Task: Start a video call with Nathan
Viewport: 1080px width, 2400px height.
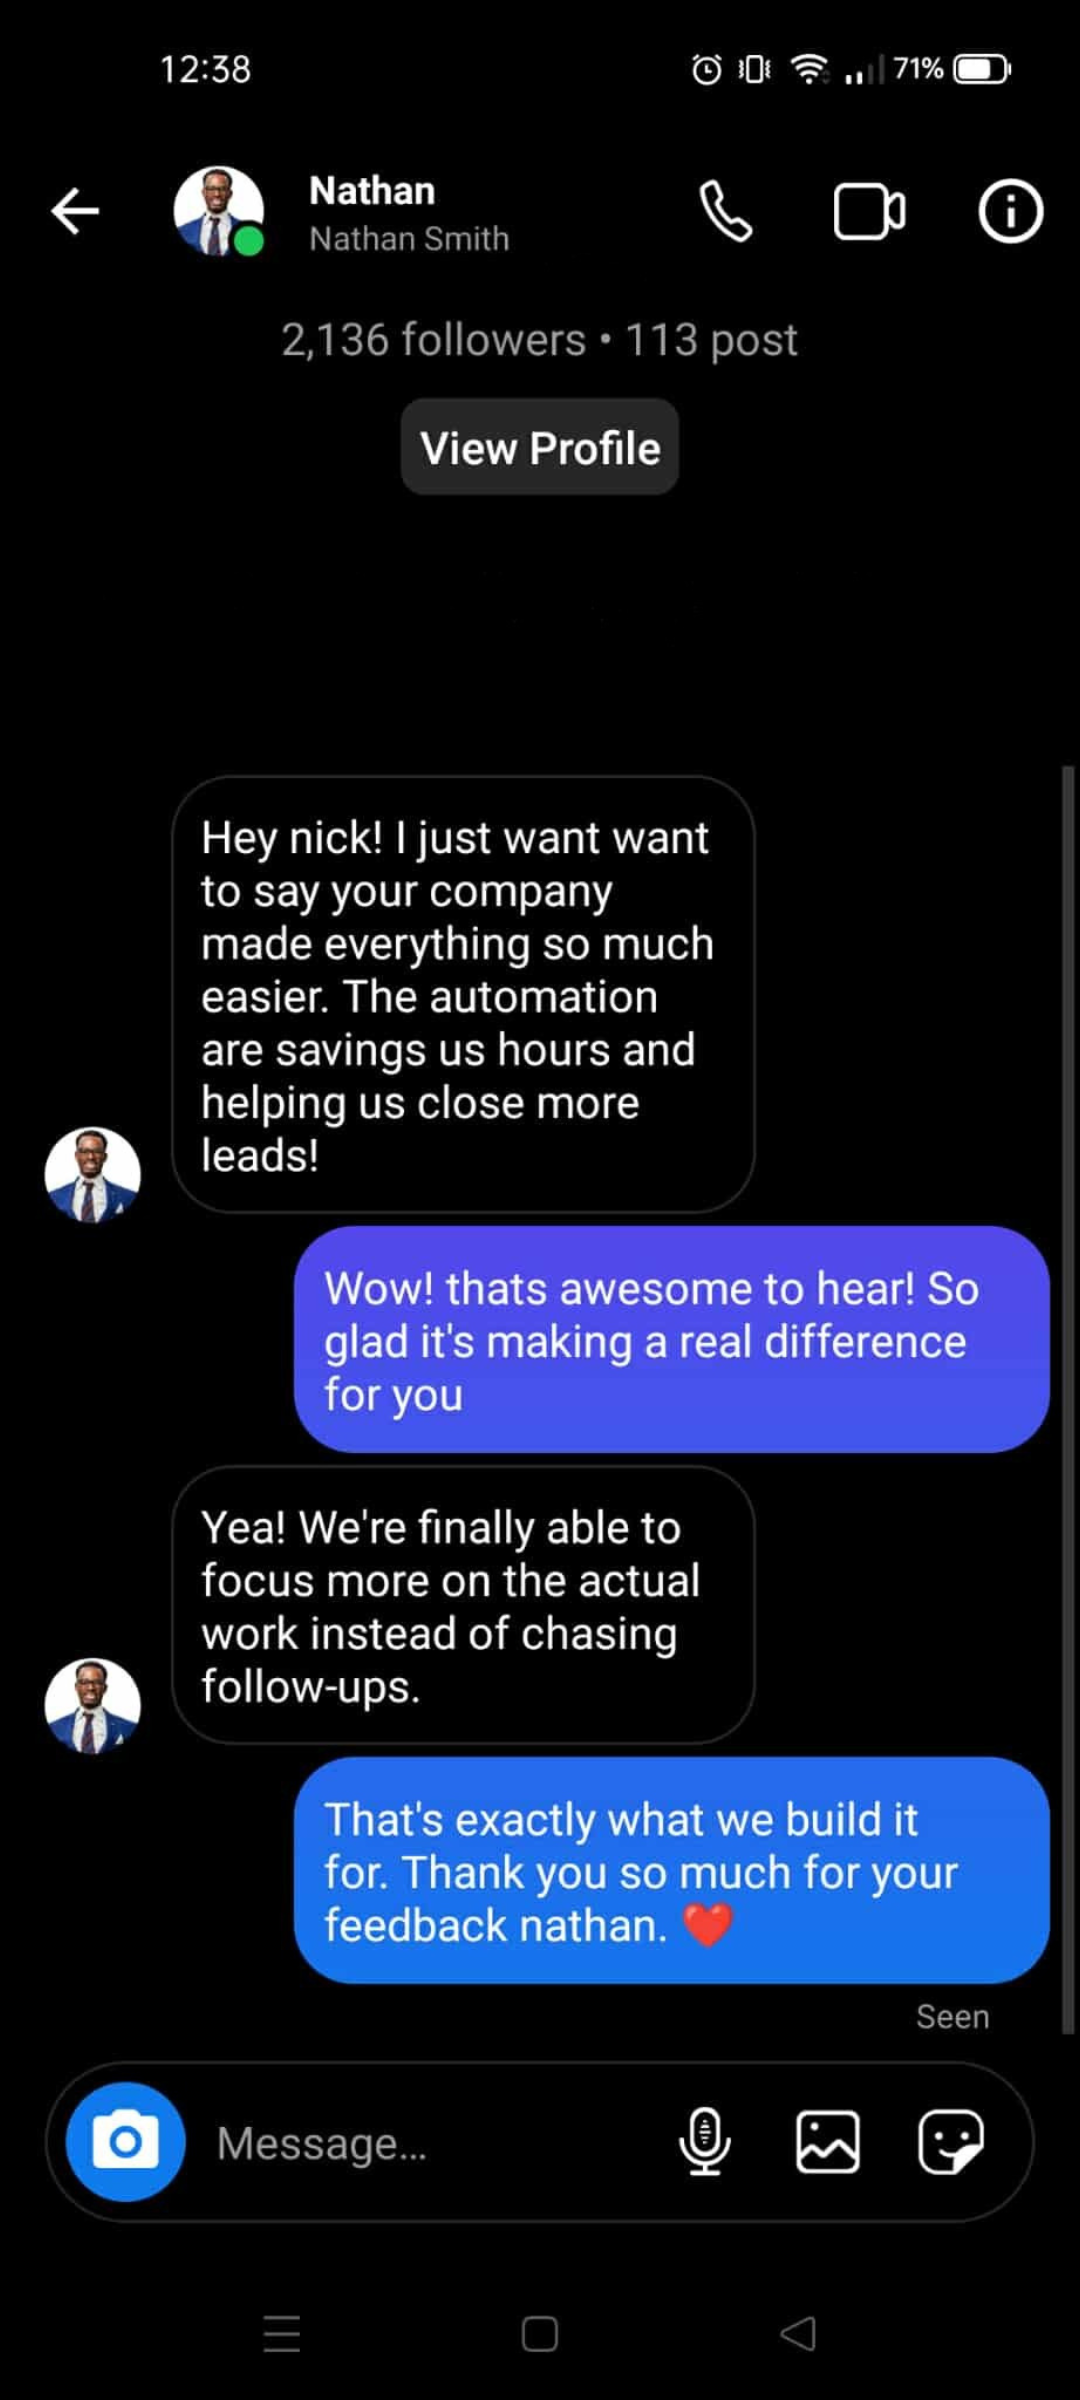Action: click(869, 211)
